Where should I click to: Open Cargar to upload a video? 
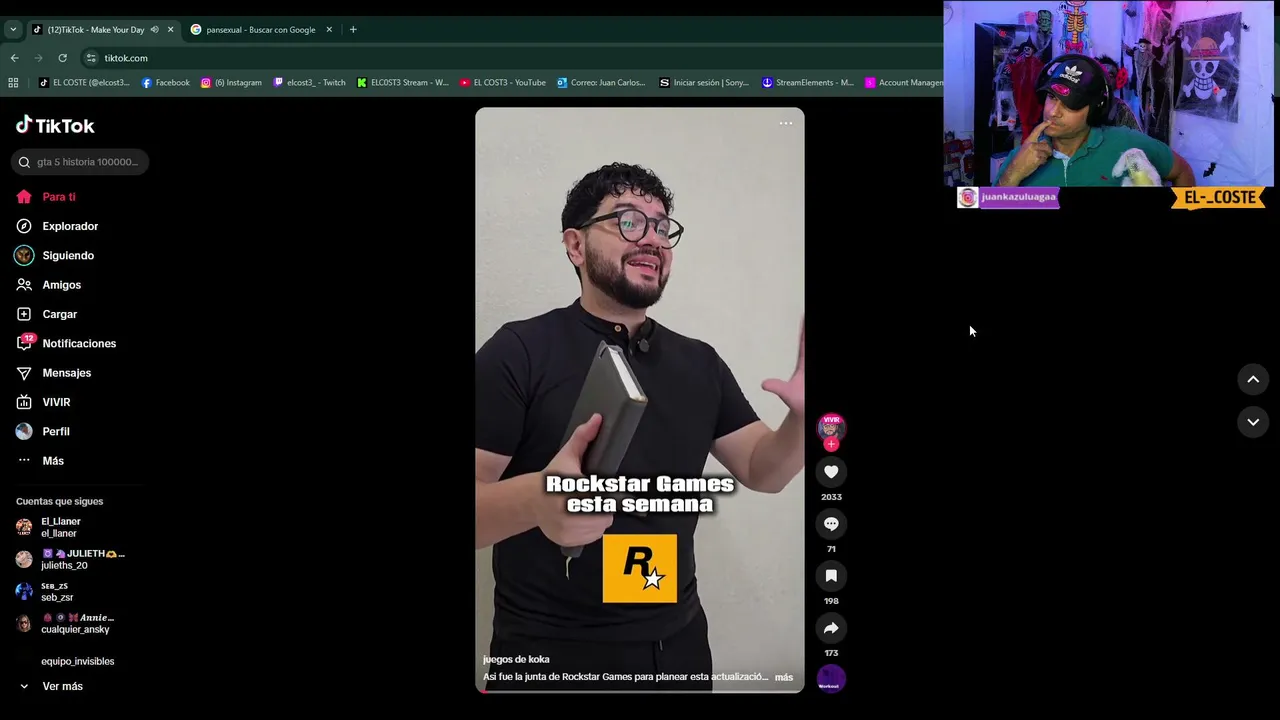pos(46,314)
